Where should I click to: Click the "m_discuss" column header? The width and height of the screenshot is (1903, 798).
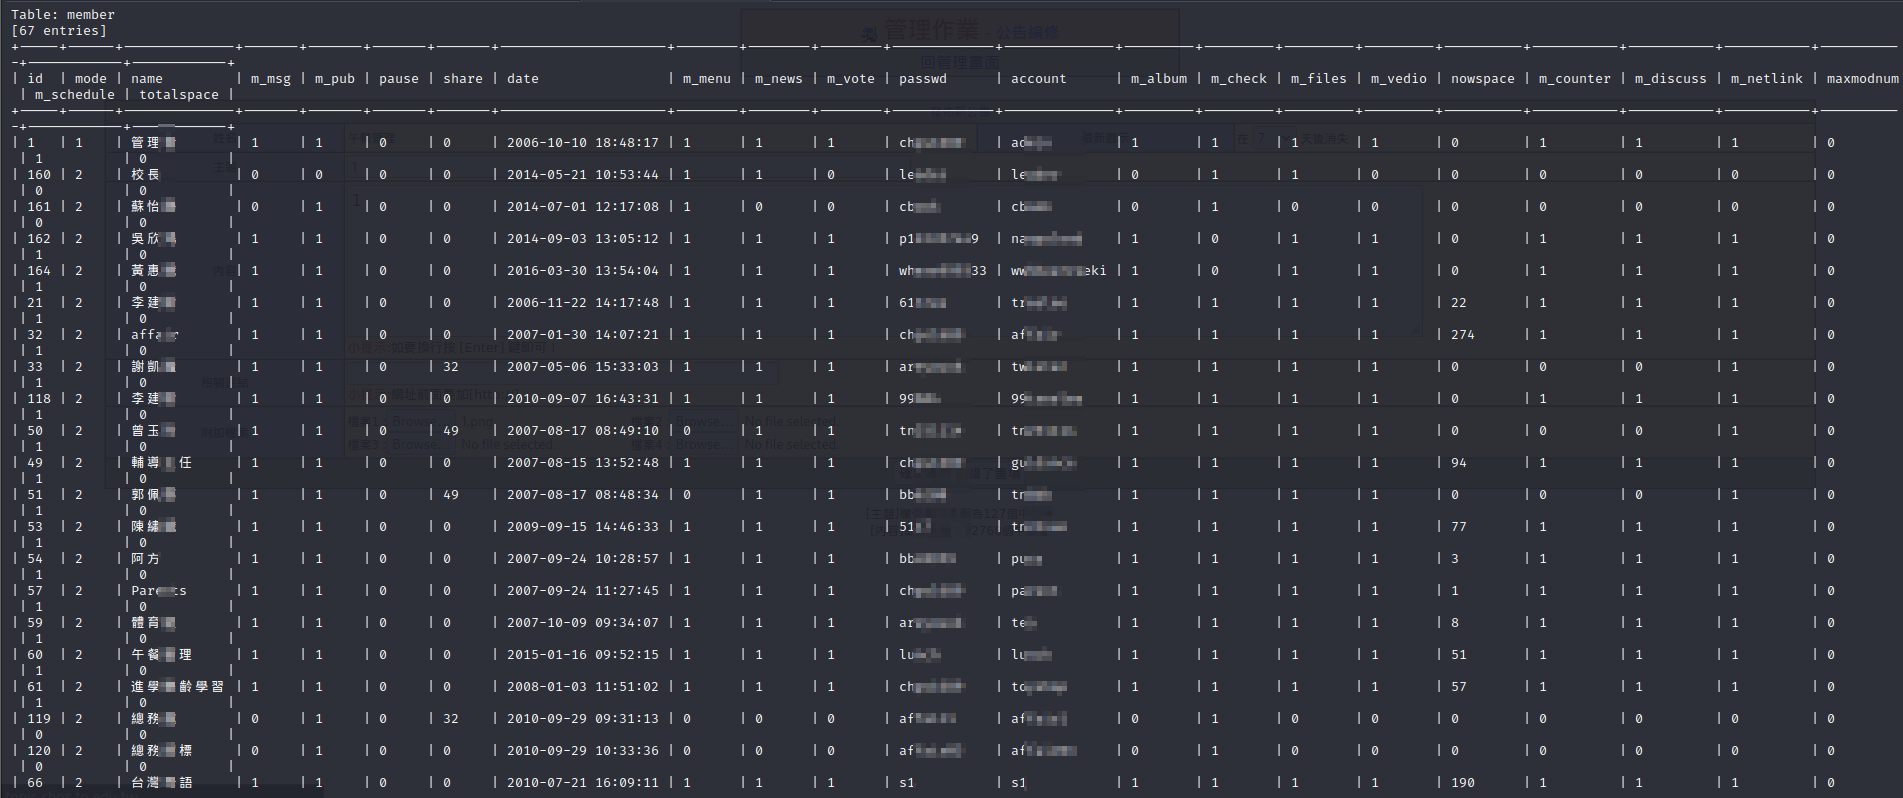coord(1671,79)
